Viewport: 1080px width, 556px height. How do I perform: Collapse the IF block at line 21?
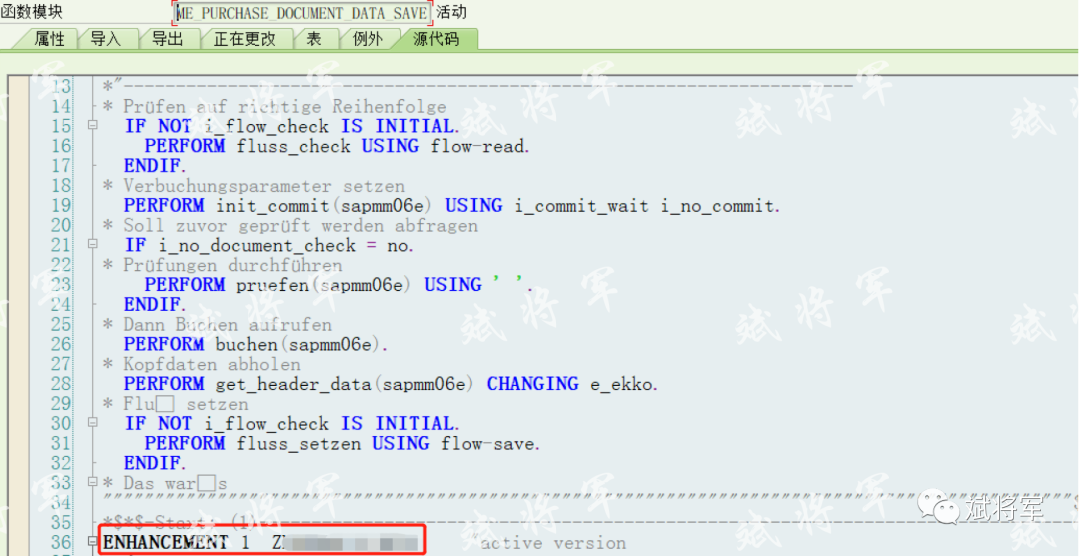tap(92, 244)
